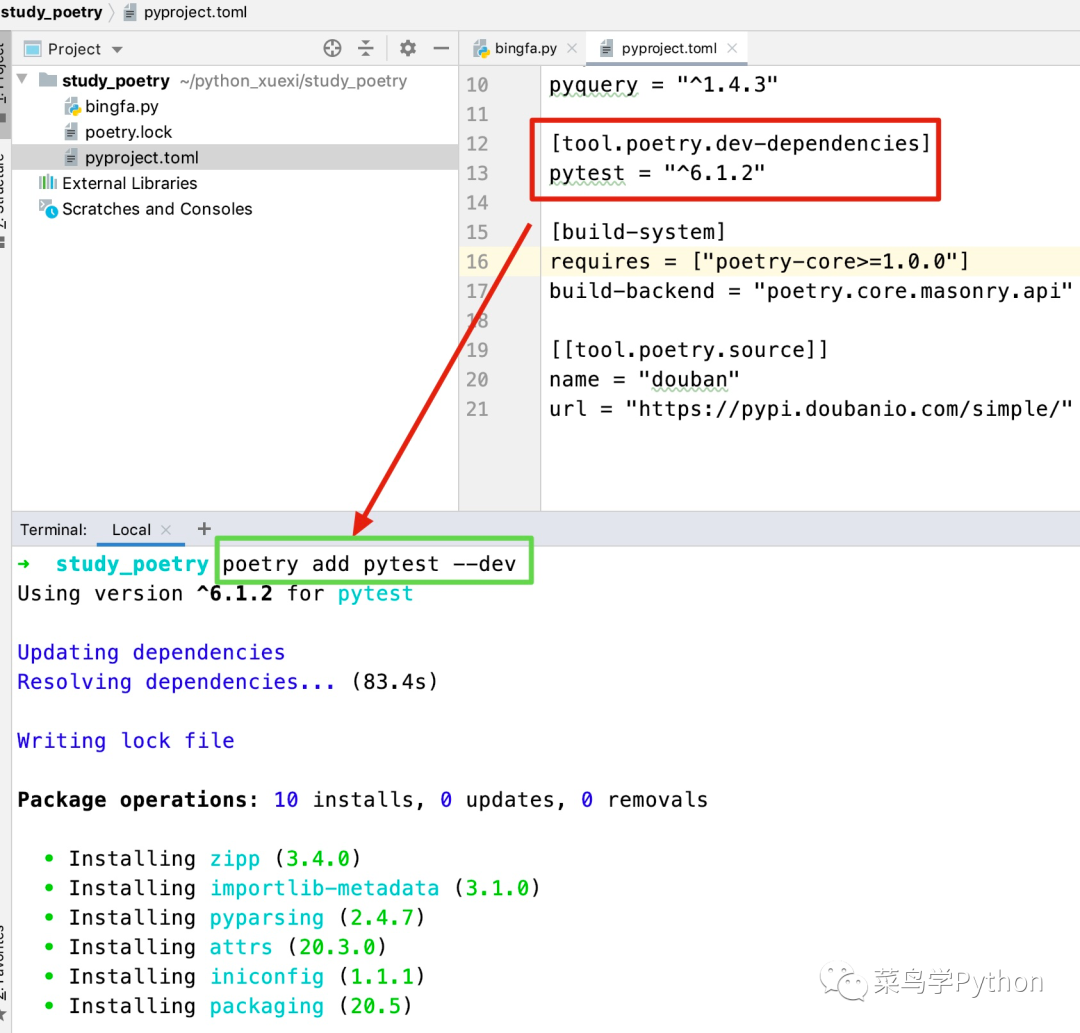The width and height of the screenshot is (1080, 1033).
Task: Select the Local terminal tab
Action: (131, 530)
